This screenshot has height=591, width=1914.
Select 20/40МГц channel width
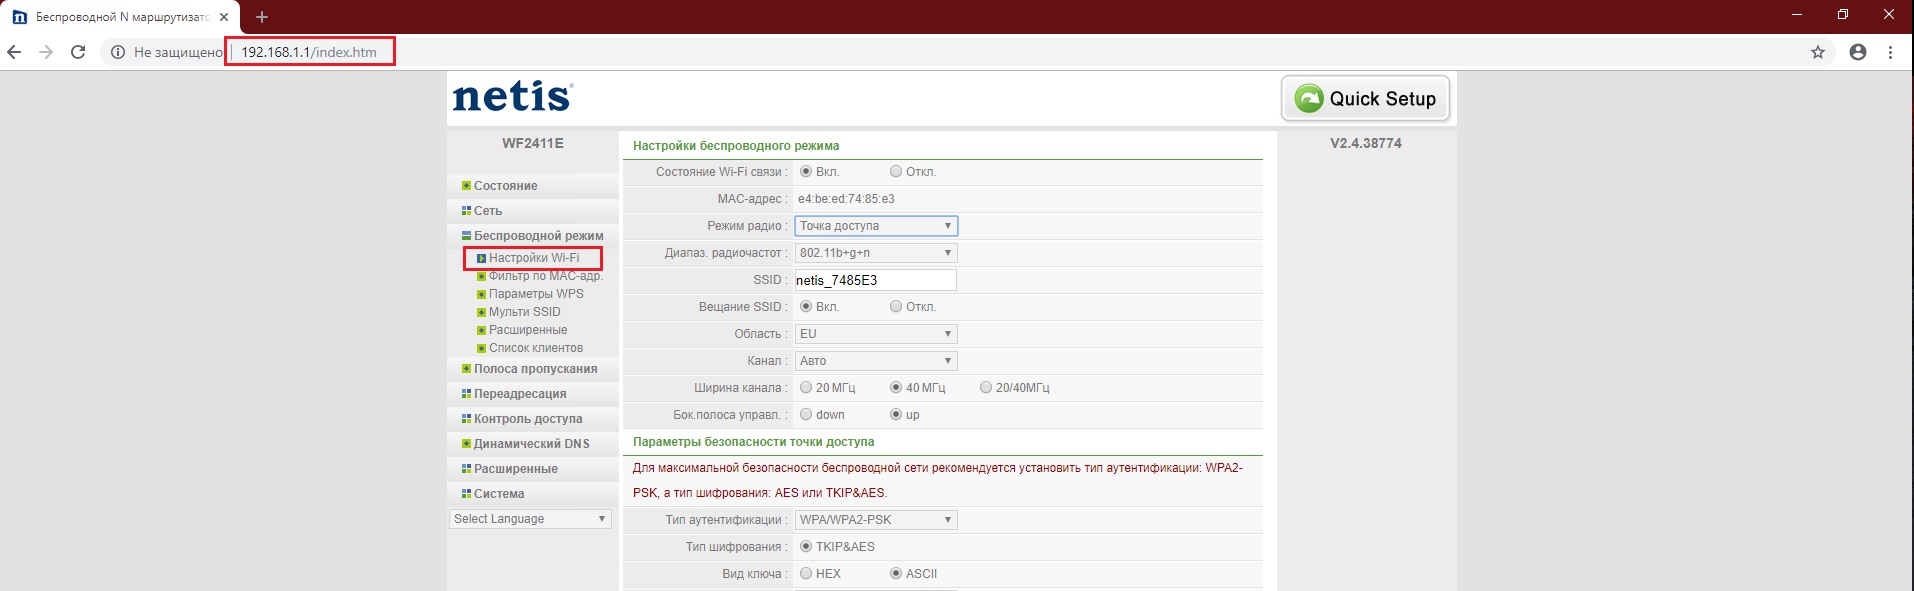986,388
